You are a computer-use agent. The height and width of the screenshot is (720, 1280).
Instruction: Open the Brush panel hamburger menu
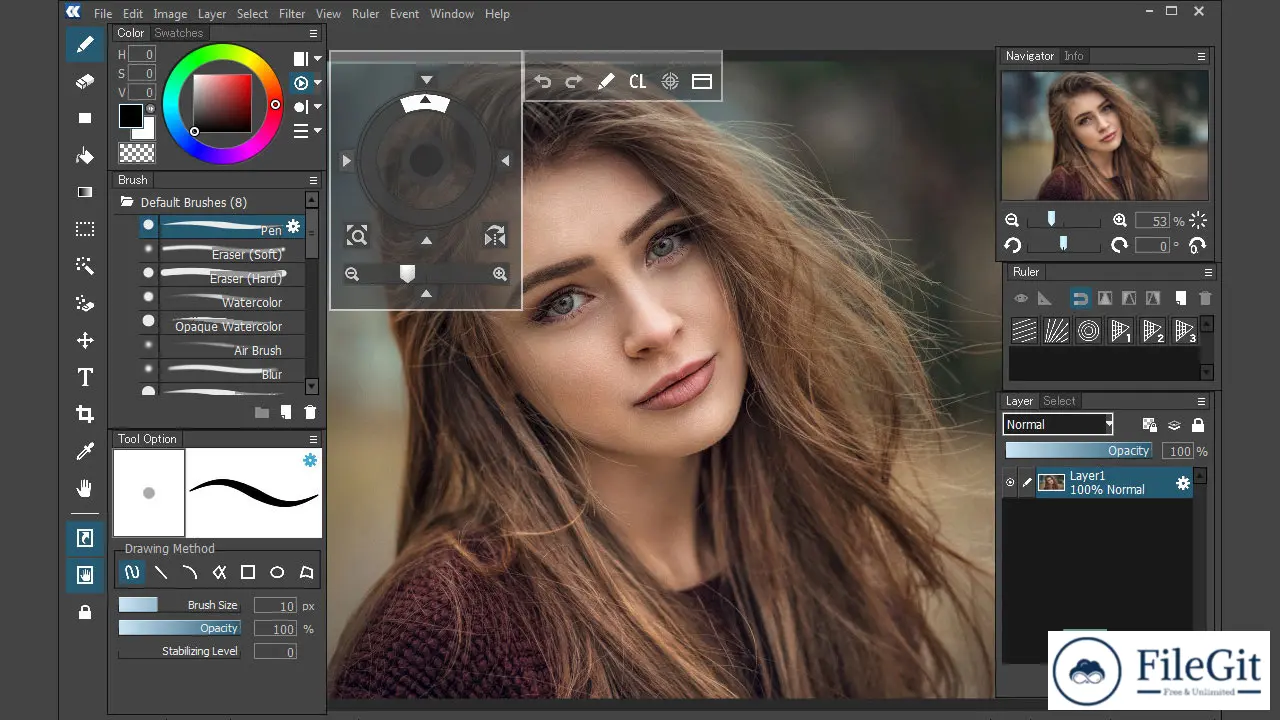(x=313, y=180)
